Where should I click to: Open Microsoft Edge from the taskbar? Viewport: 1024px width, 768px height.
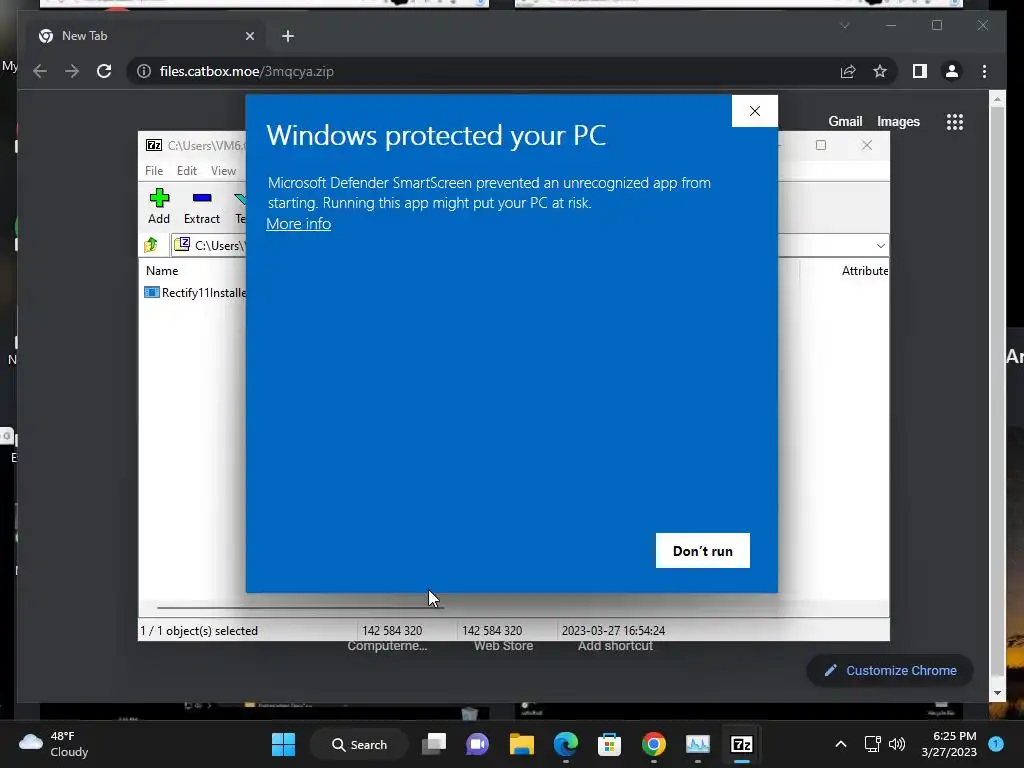(566, 744)
